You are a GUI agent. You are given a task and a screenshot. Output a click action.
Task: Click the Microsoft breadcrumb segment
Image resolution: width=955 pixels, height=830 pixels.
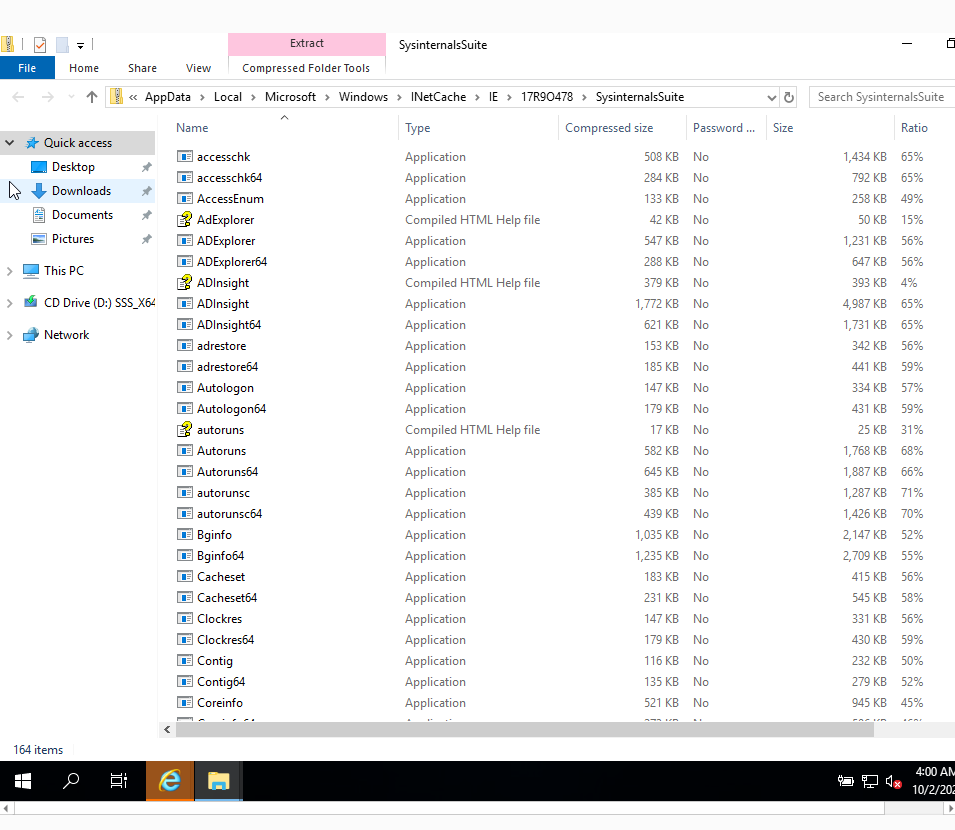tap(290, 97)
